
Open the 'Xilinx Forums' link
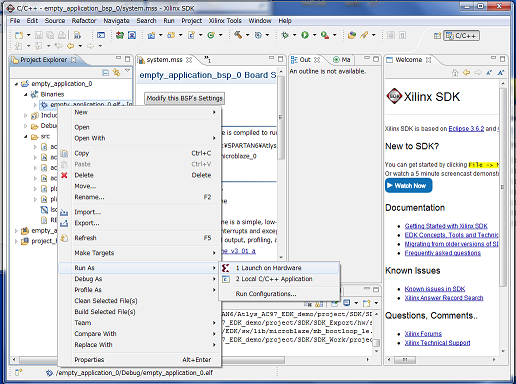coord(423,334)
